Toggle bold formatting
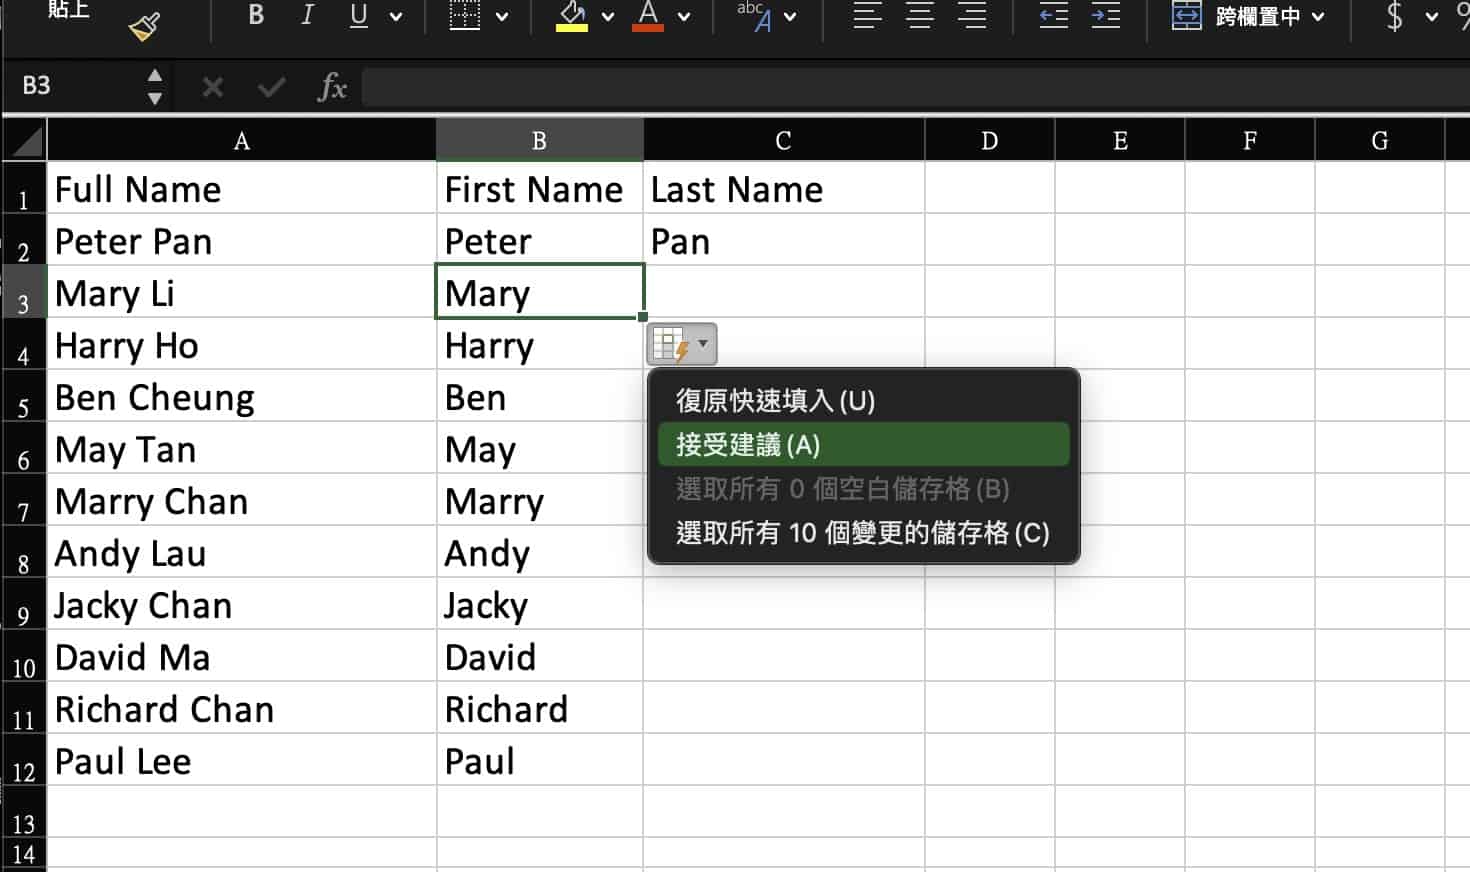1470x872 pixels. (255, 15)
